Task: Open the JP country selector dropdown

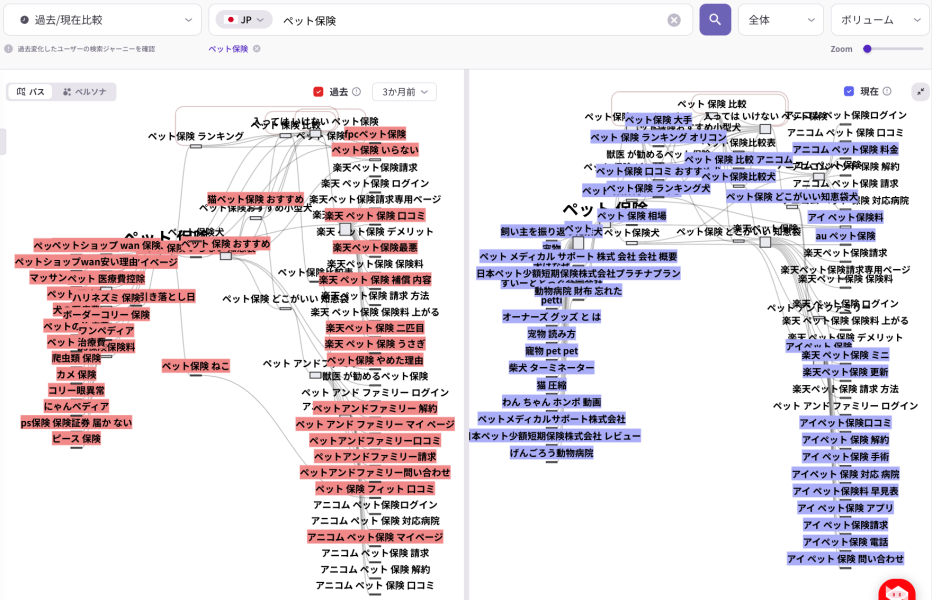Action: pos(244,20)
